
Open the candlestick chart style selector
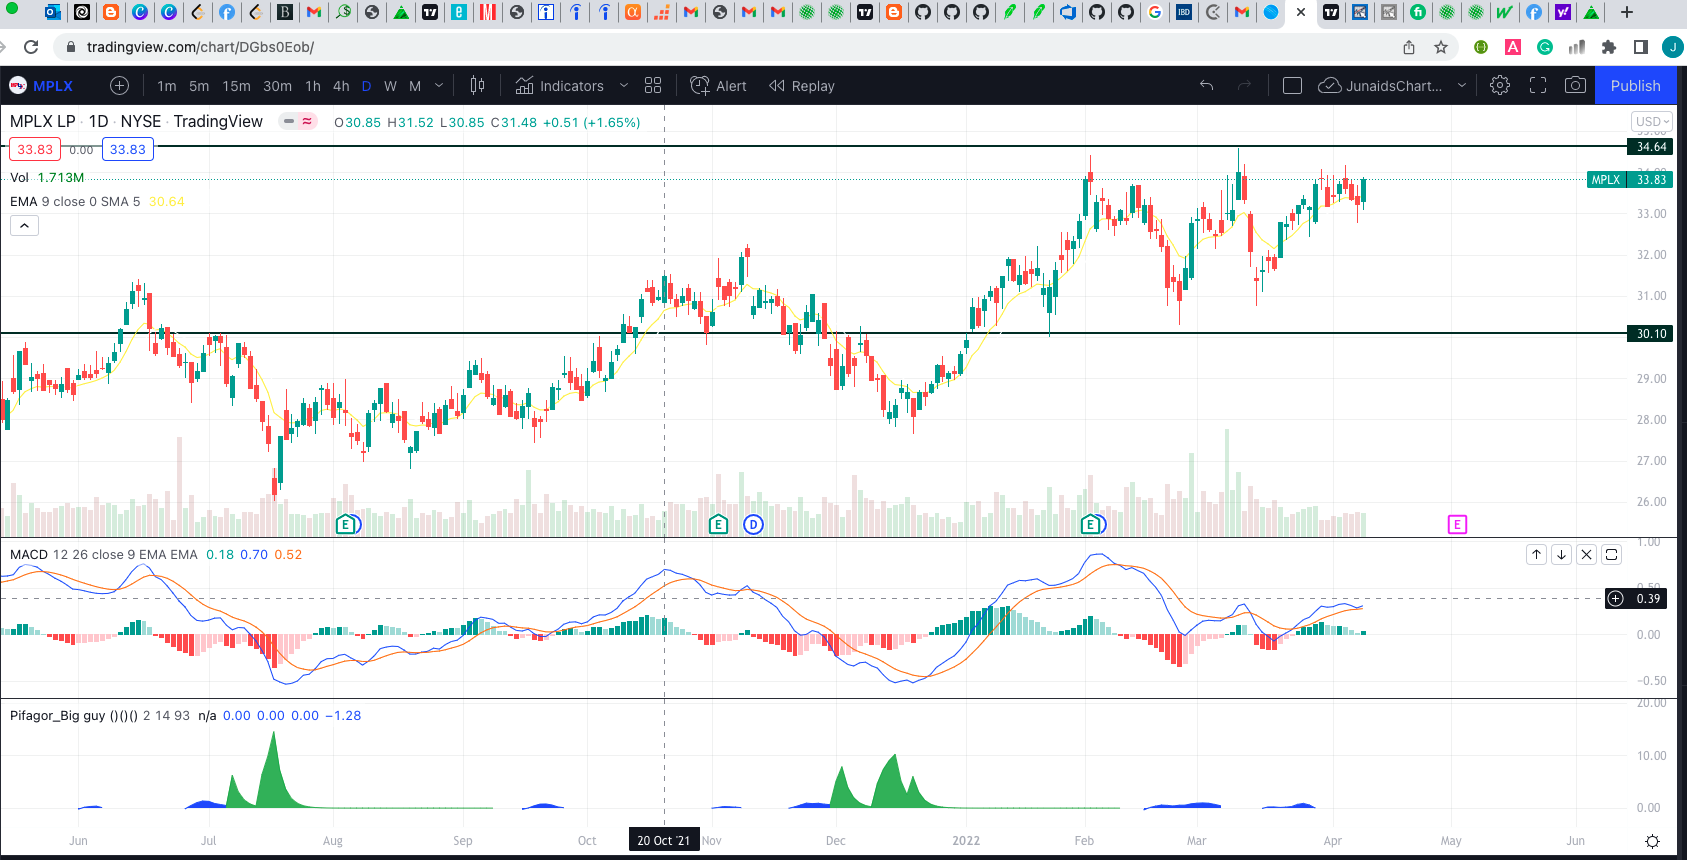[x=478, y=86]
